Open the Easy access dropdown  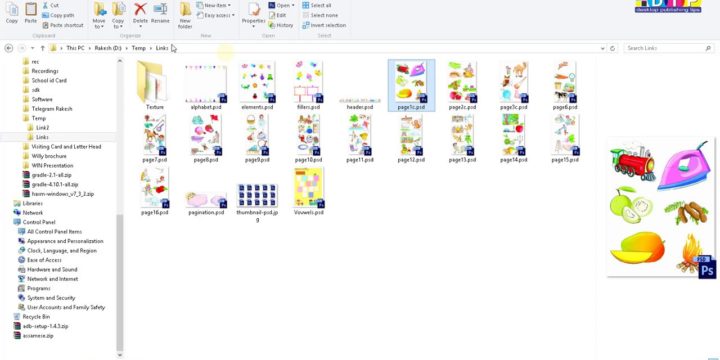point(215,15)
